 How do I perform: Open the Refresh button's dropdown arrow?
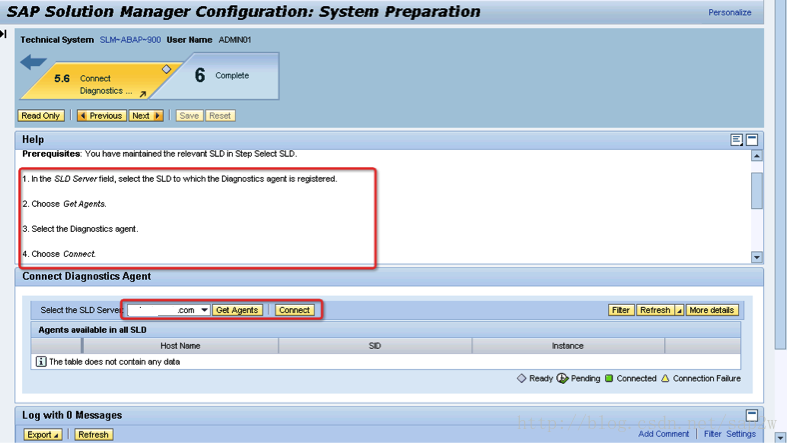click(679, 310)
